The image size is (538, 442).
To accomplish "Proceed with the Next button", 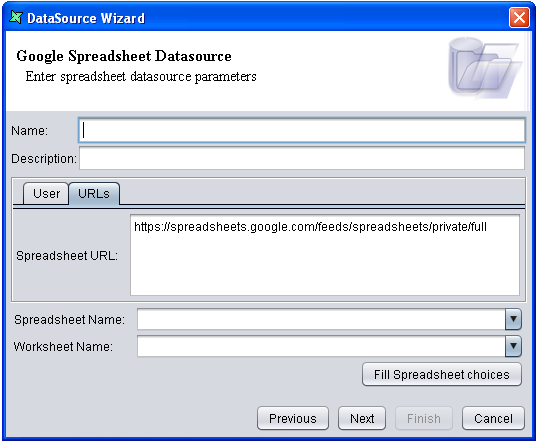I will click(362, 418).
